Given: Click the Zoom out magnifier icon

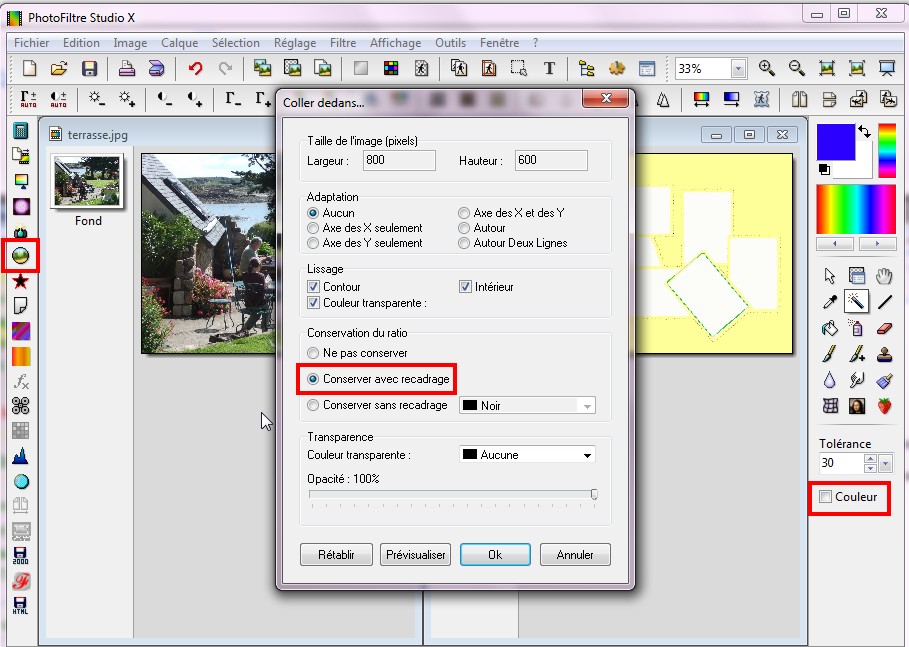Looking at the screenshot, I should (797, 68).
